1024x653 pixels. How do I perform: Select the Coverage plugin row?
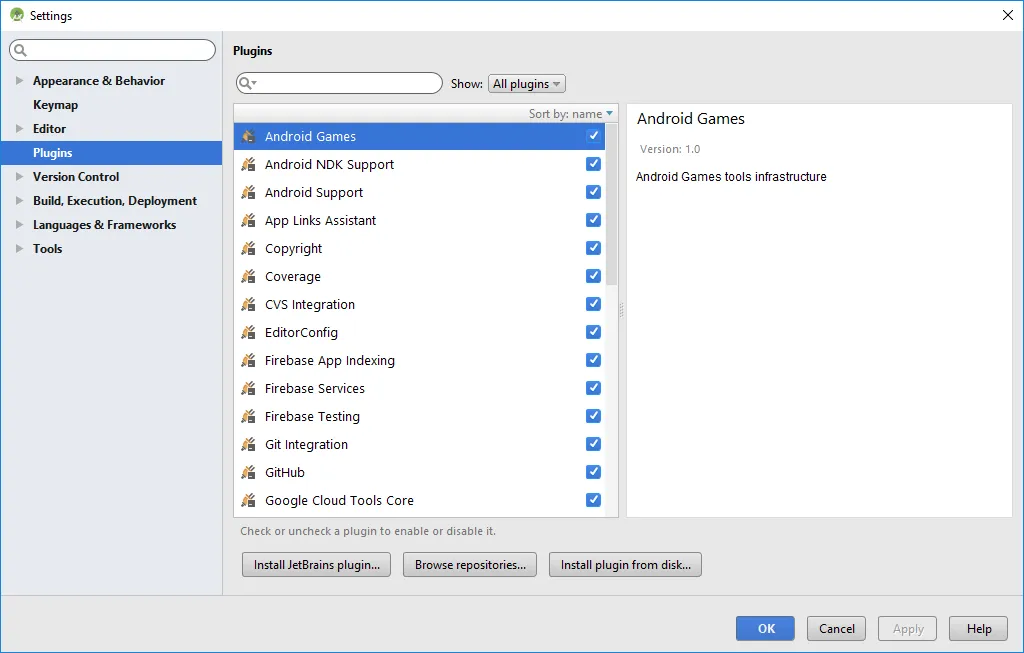(419, 277)
